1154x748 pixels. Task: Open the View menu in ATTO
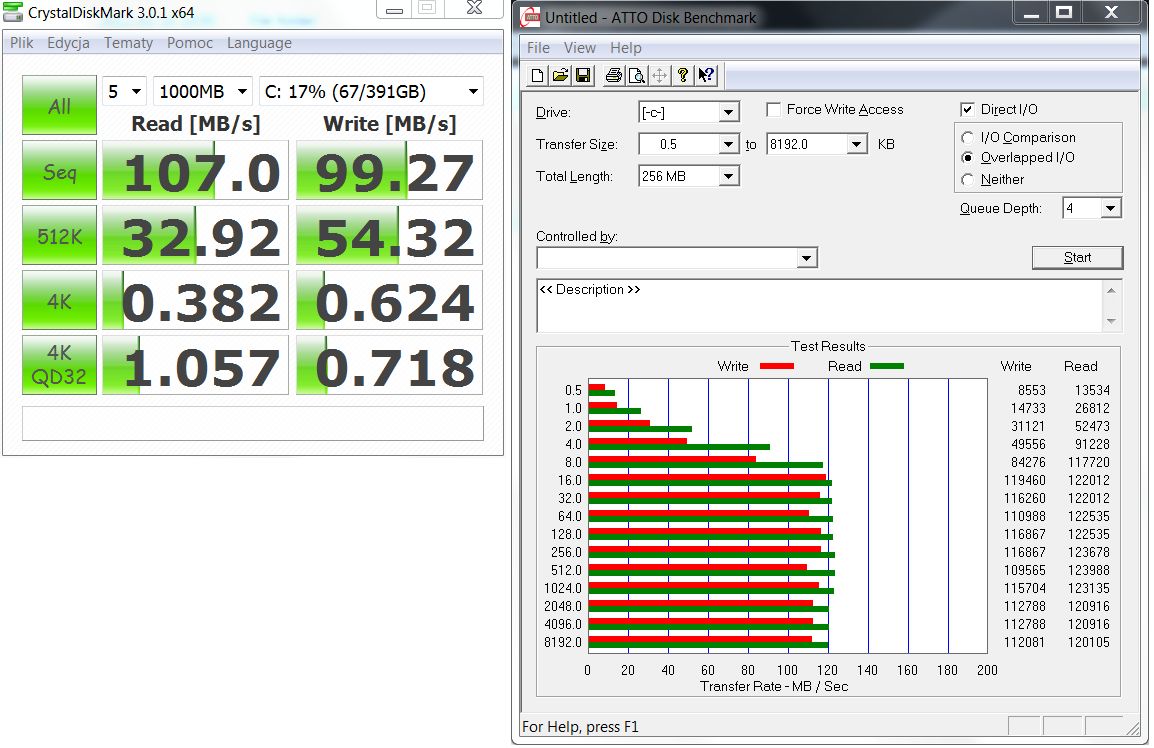[x=580, y=48]
